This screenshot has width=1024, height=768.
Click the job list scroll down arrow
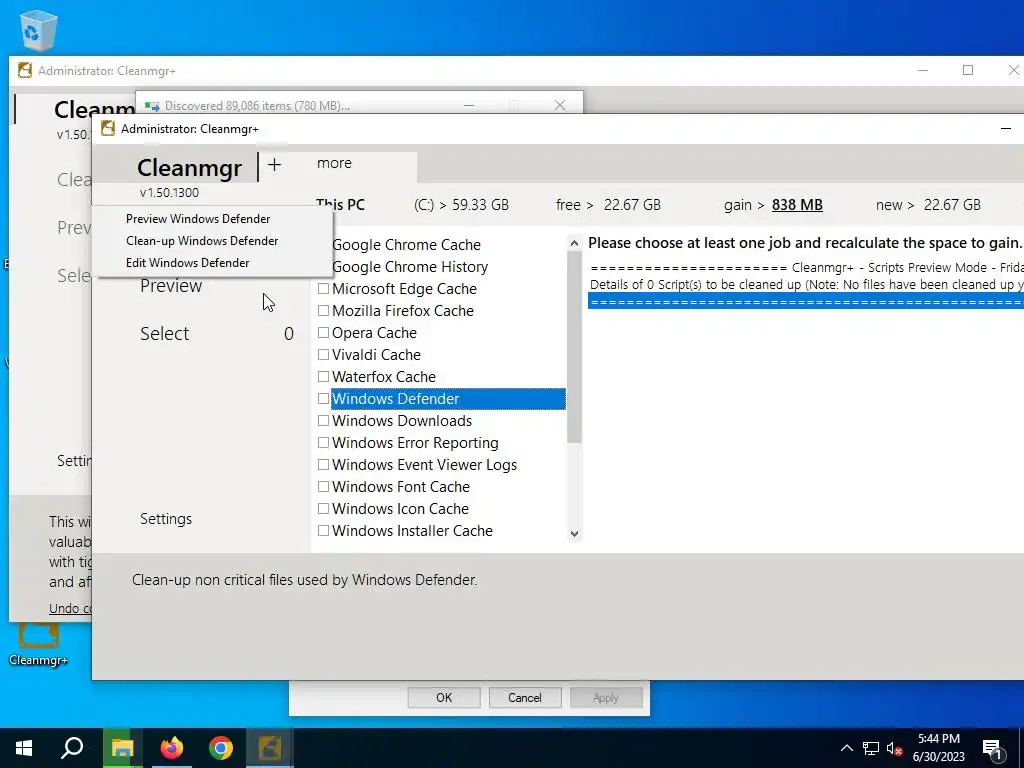click(x=574, y=534)
